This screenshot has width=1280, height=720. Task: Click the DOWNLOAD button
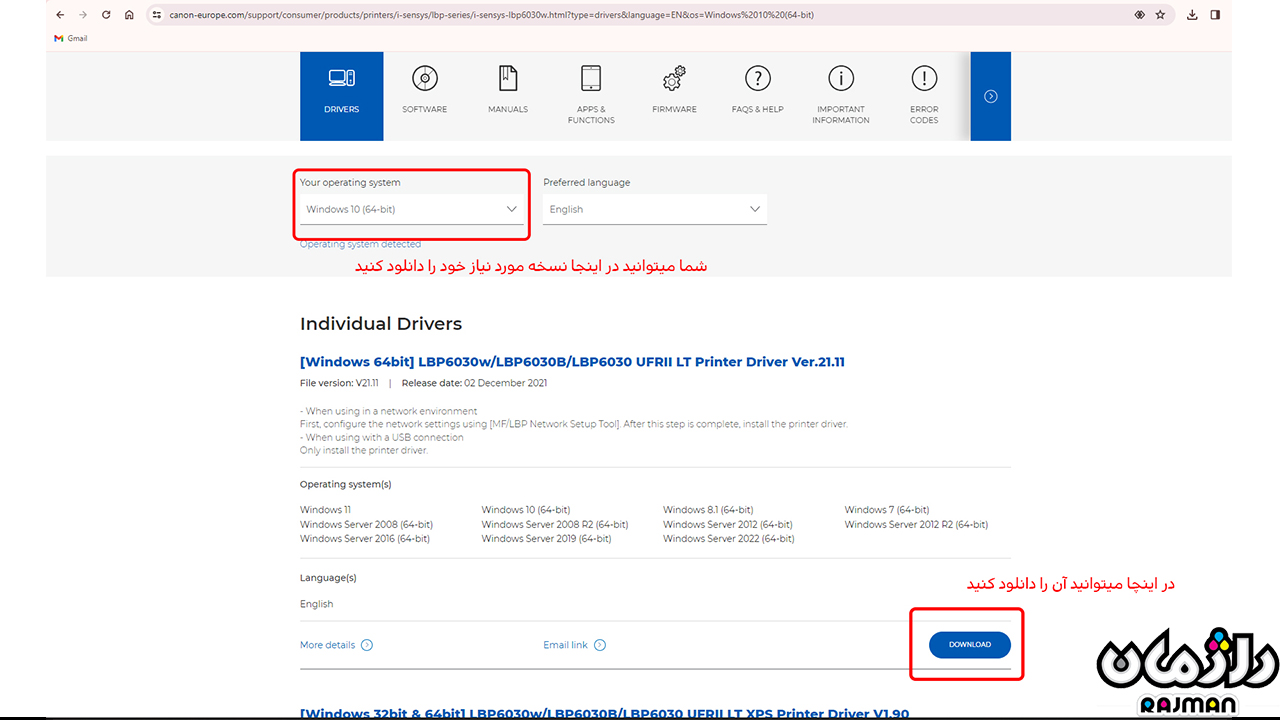click(x=970, y=645)
